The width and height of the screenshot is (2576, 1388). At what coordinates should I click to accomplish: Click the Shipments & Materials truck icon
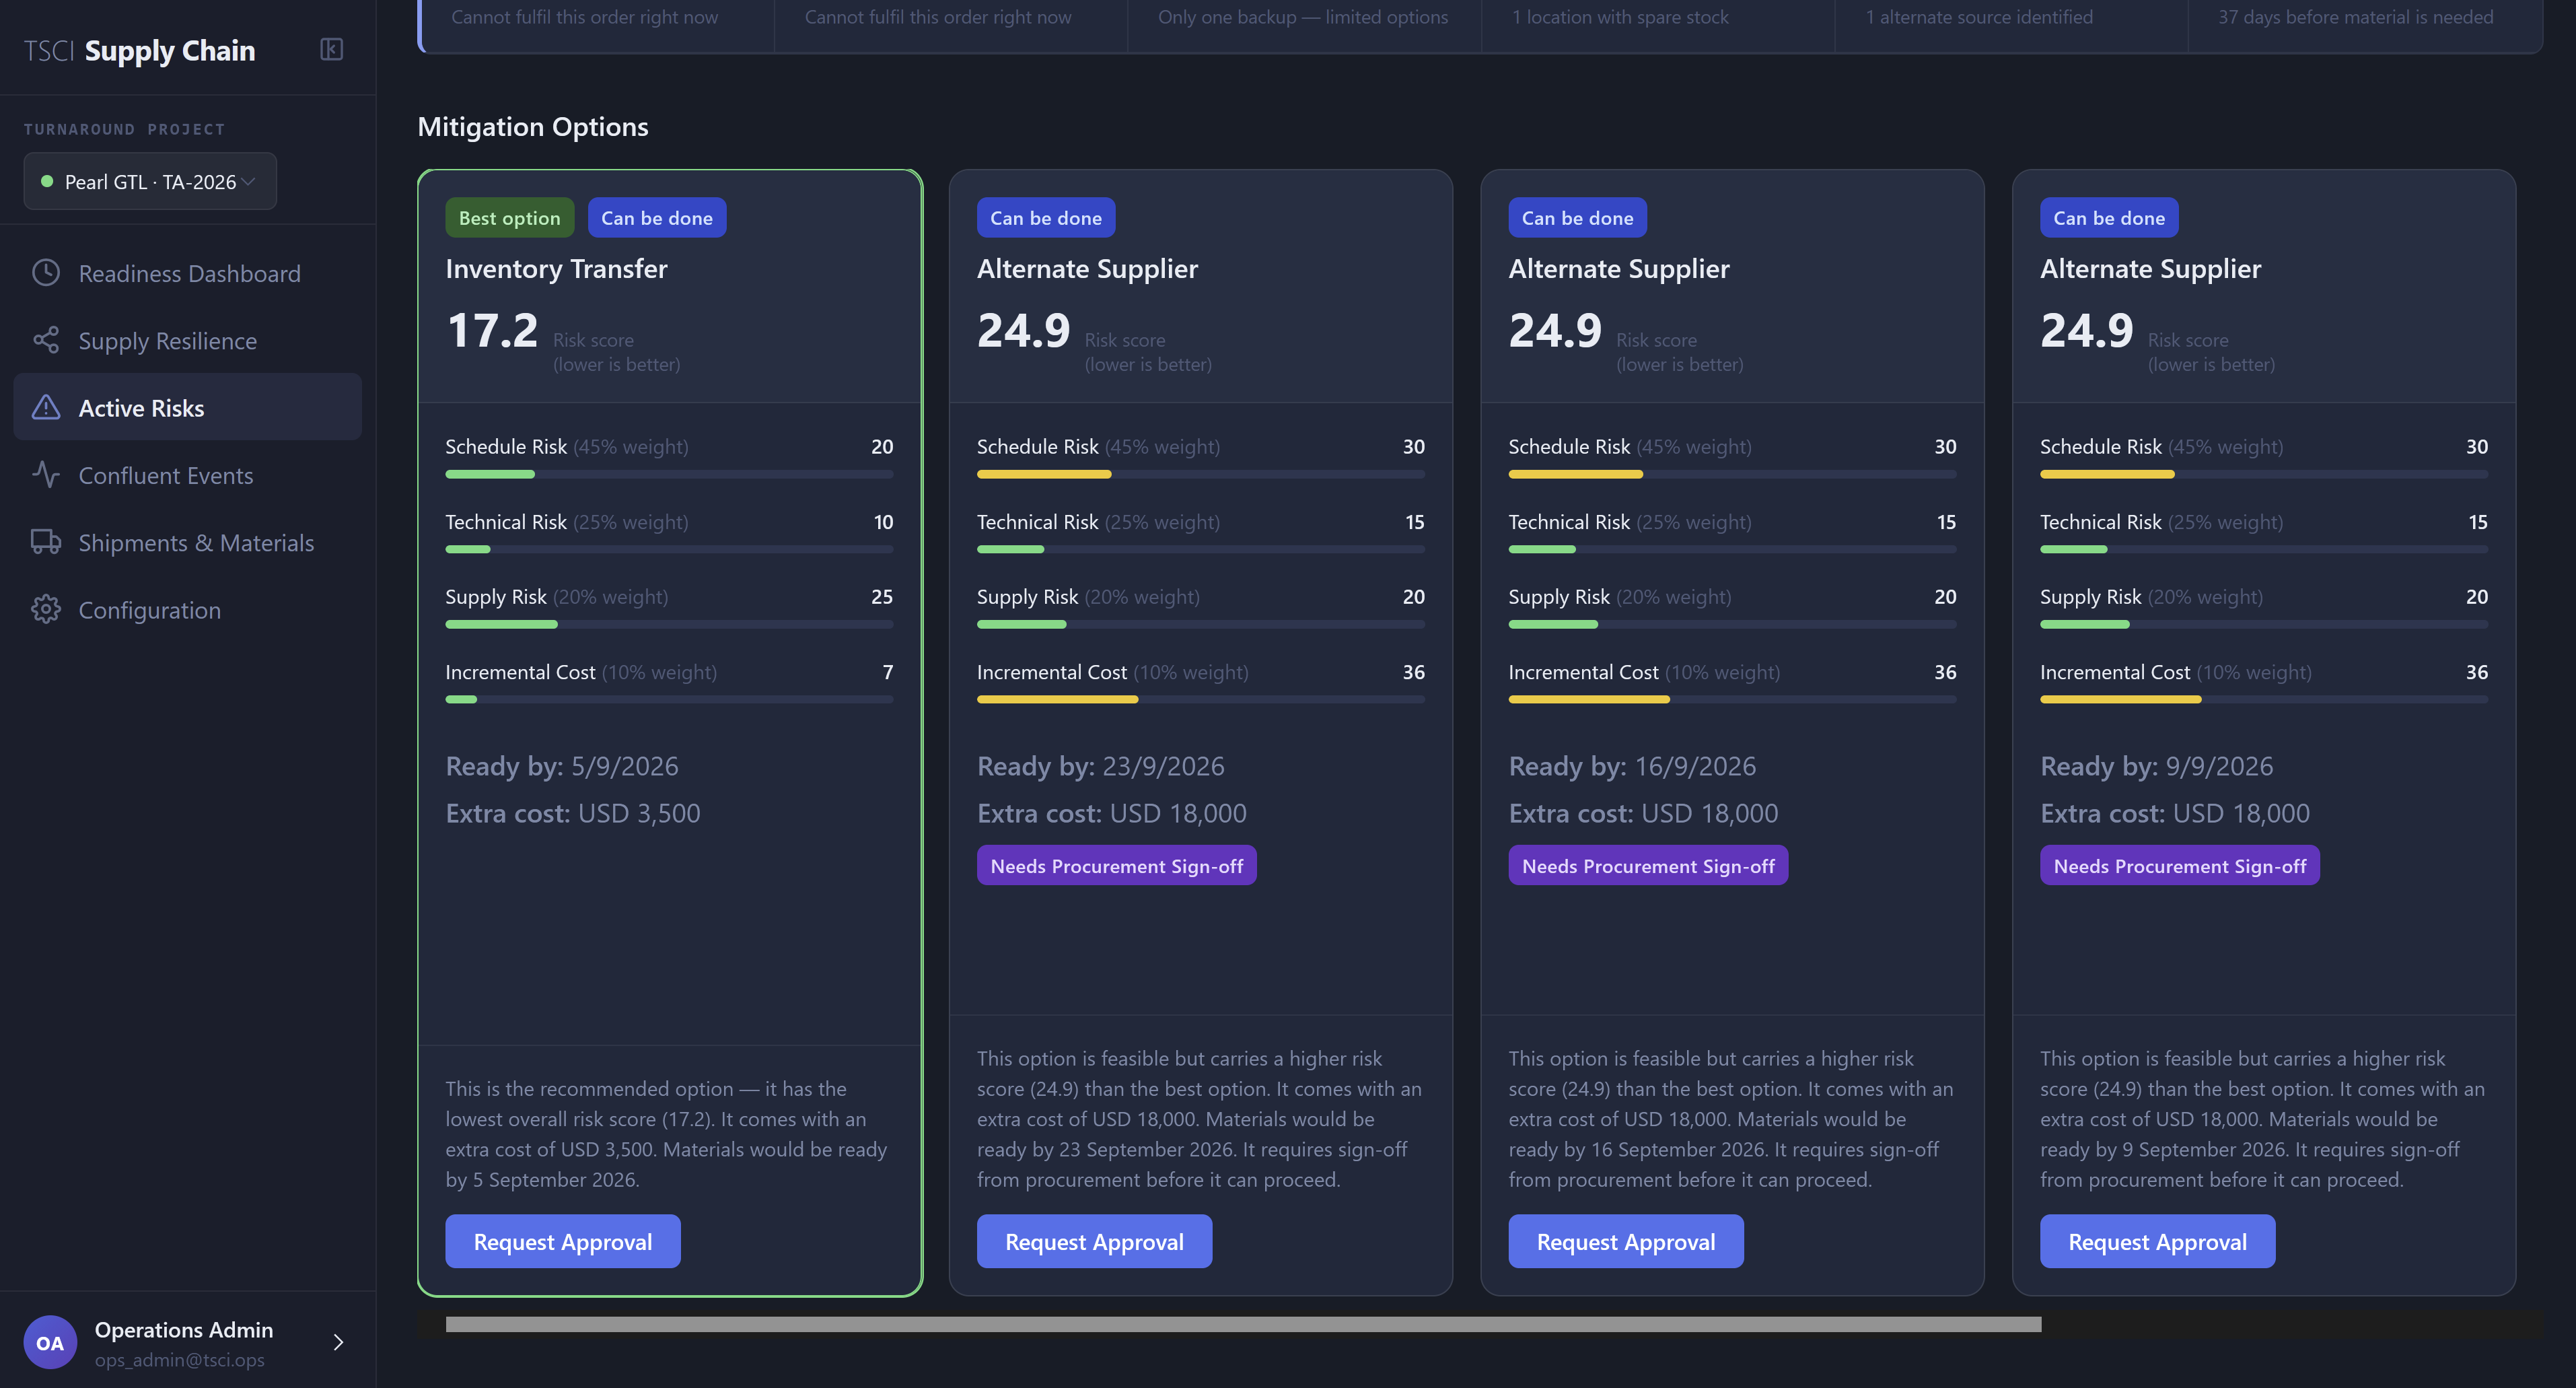point(46,542)
